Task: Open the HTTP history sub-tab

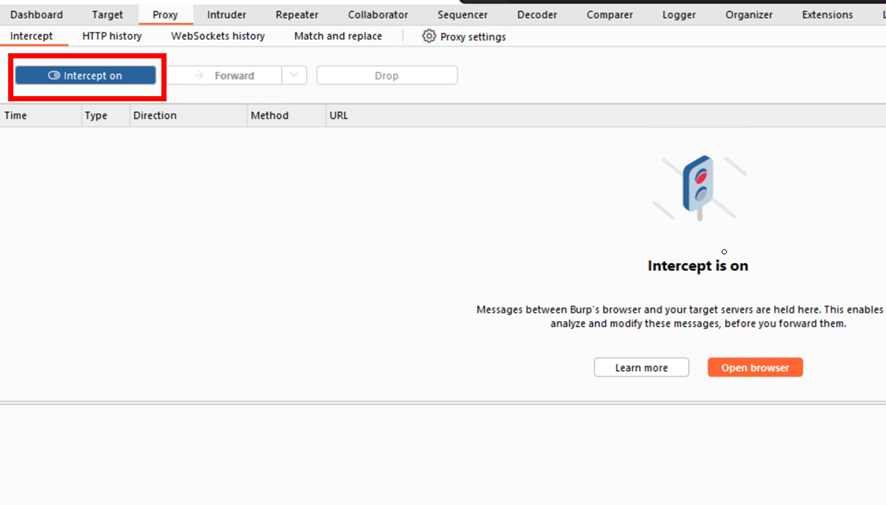Action: (x=112, y=36)
